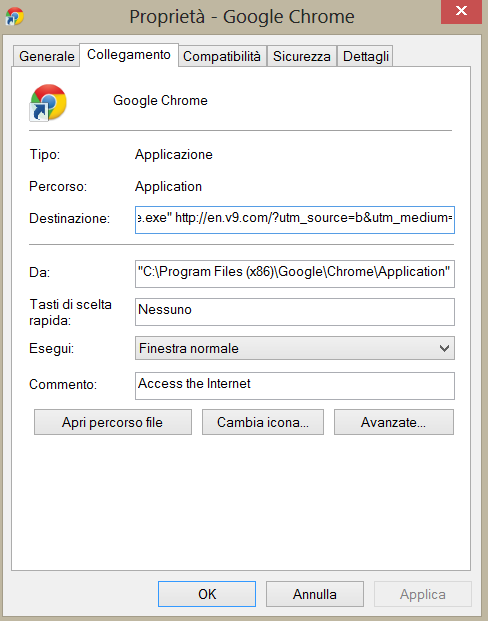Click the Esegui dropdown arrow chevron
Image resolution: width=488 pixels, height=621 pixels.
pyautogui.click(x=444, y=349)
